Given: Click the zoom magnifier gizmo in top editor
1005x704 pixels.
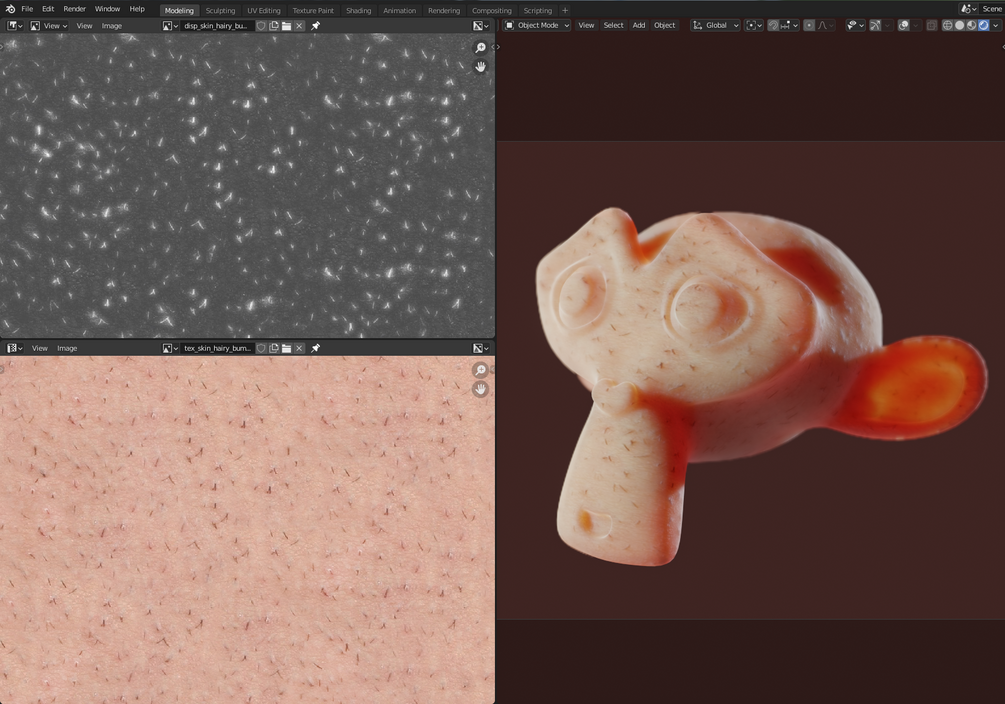Looking at the screenshot, I should coord(480,48).
